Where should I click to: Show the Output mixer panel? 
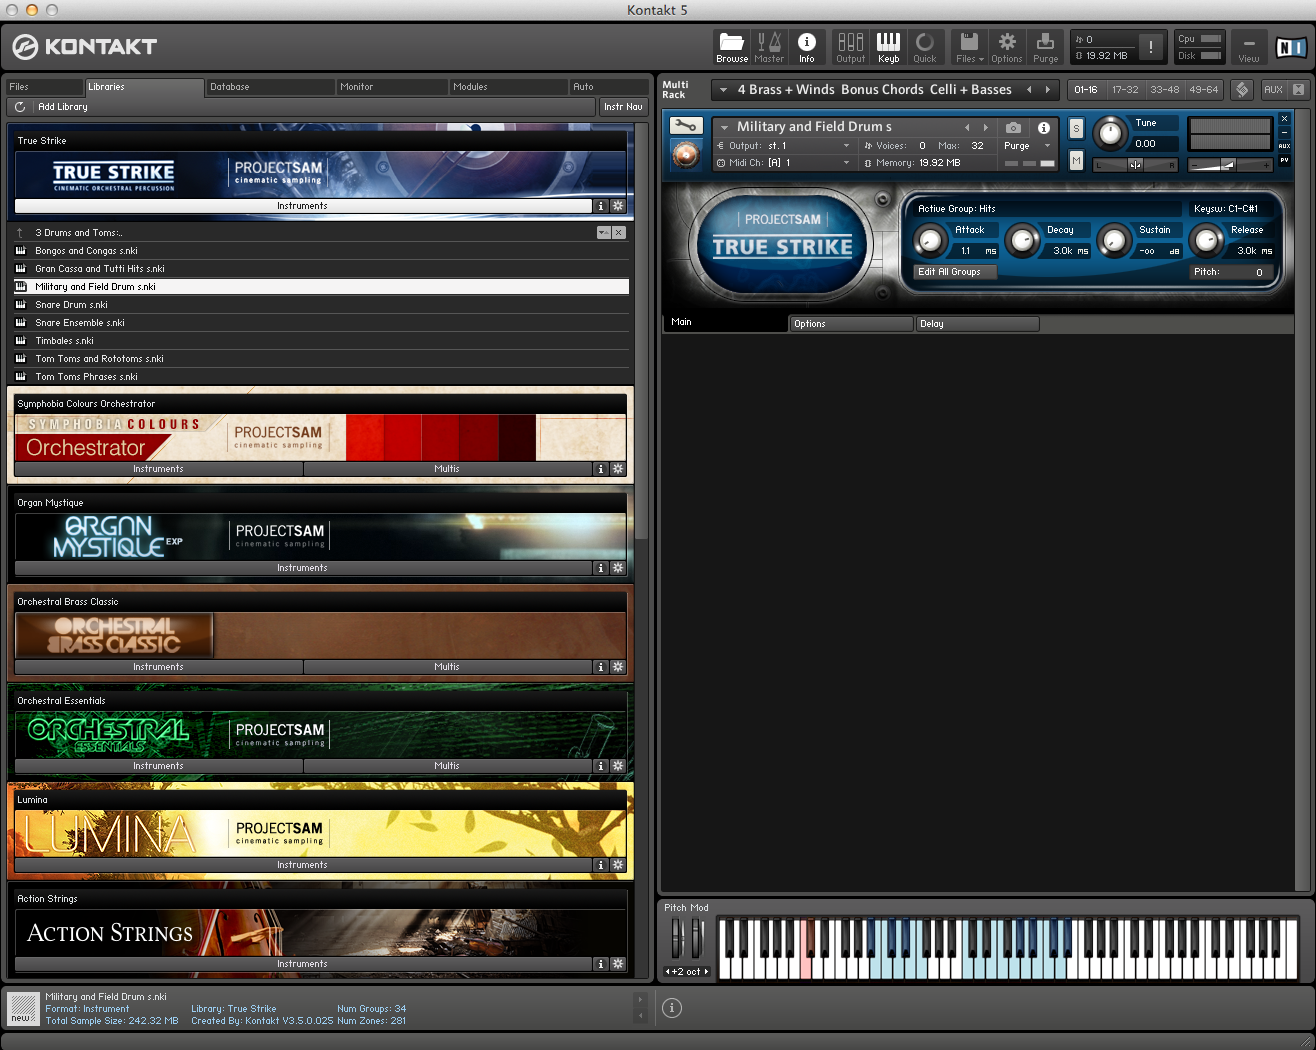[x=851, y=47]
